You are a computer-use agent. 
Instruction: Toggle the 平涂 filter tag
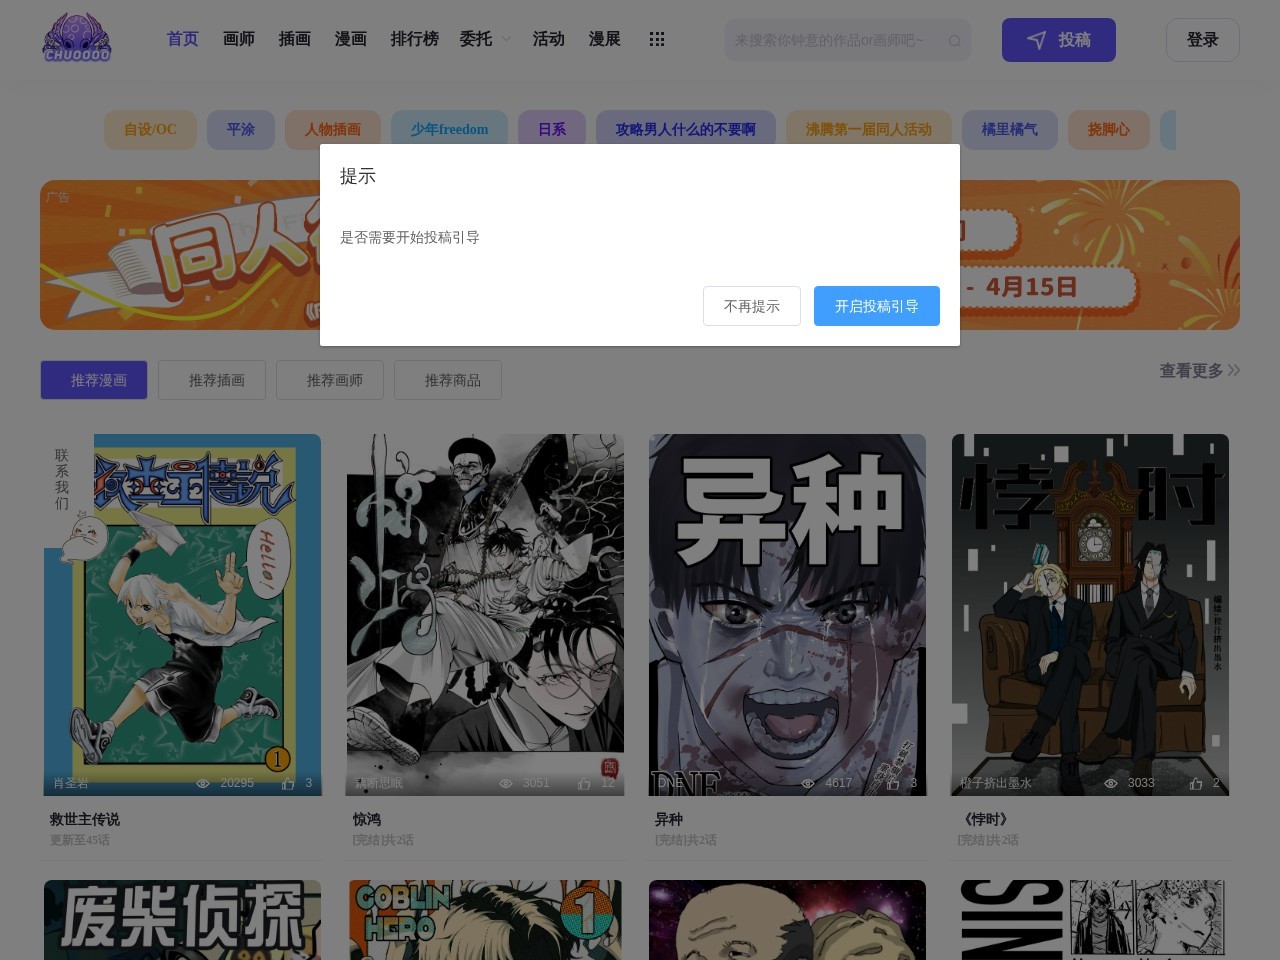(240, 129)
